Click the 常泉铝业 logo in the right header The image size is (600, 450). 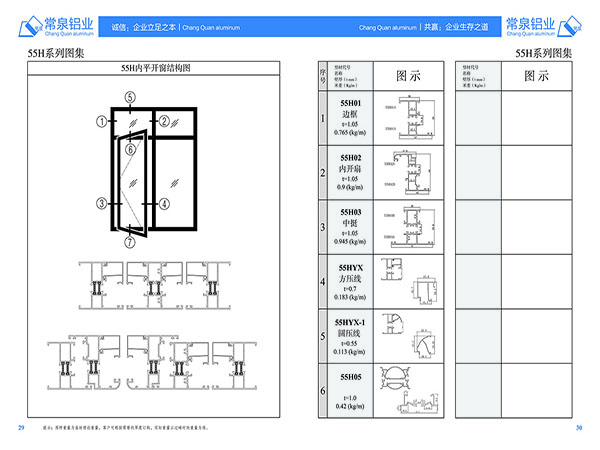tap(544, 26)
